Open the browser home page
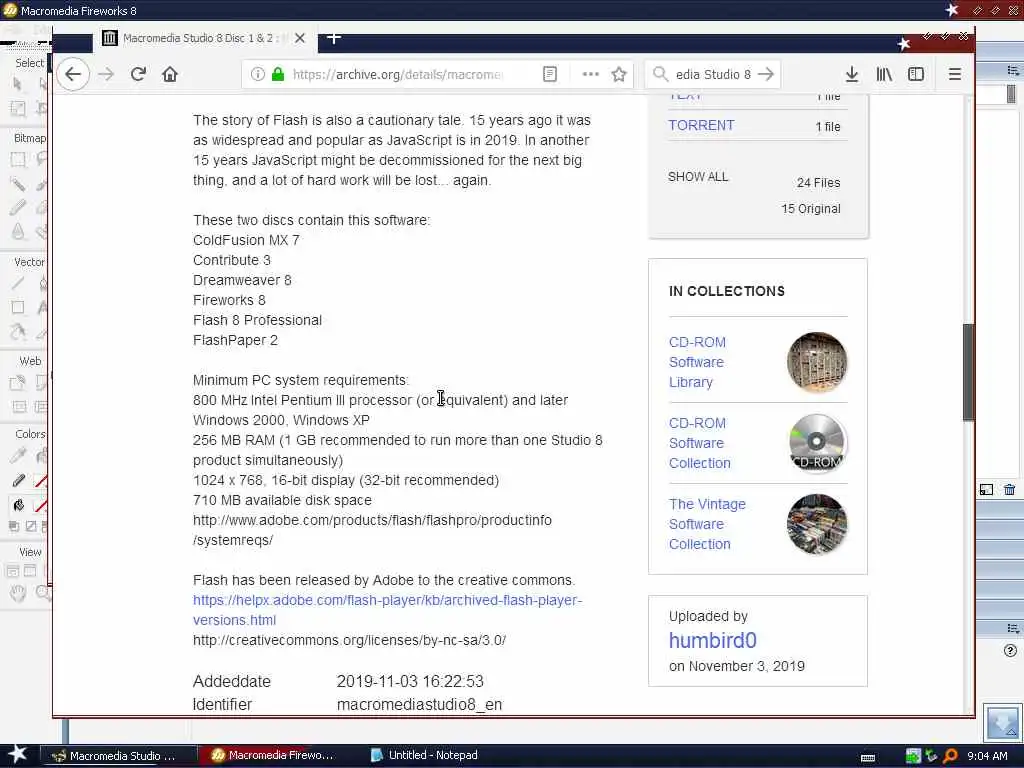This screenshot has width=1024, height=768. tap(170, 74)
